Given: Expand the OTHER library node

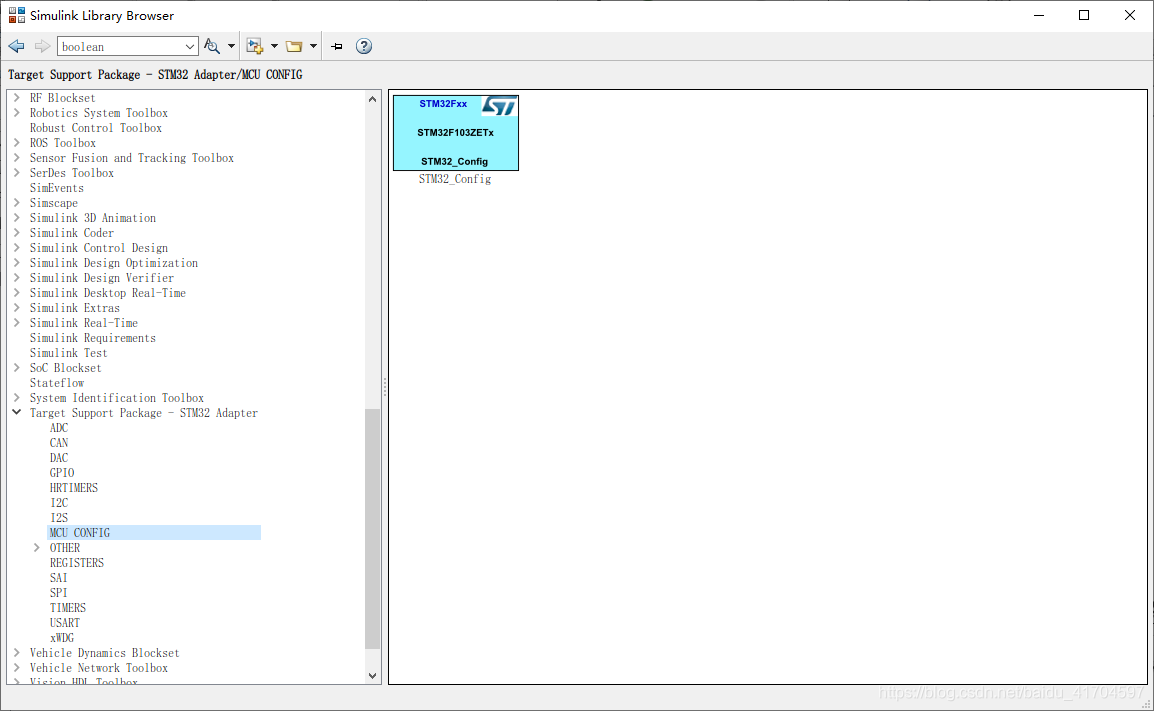Looking at the screenshot, I should click(37, 548).
